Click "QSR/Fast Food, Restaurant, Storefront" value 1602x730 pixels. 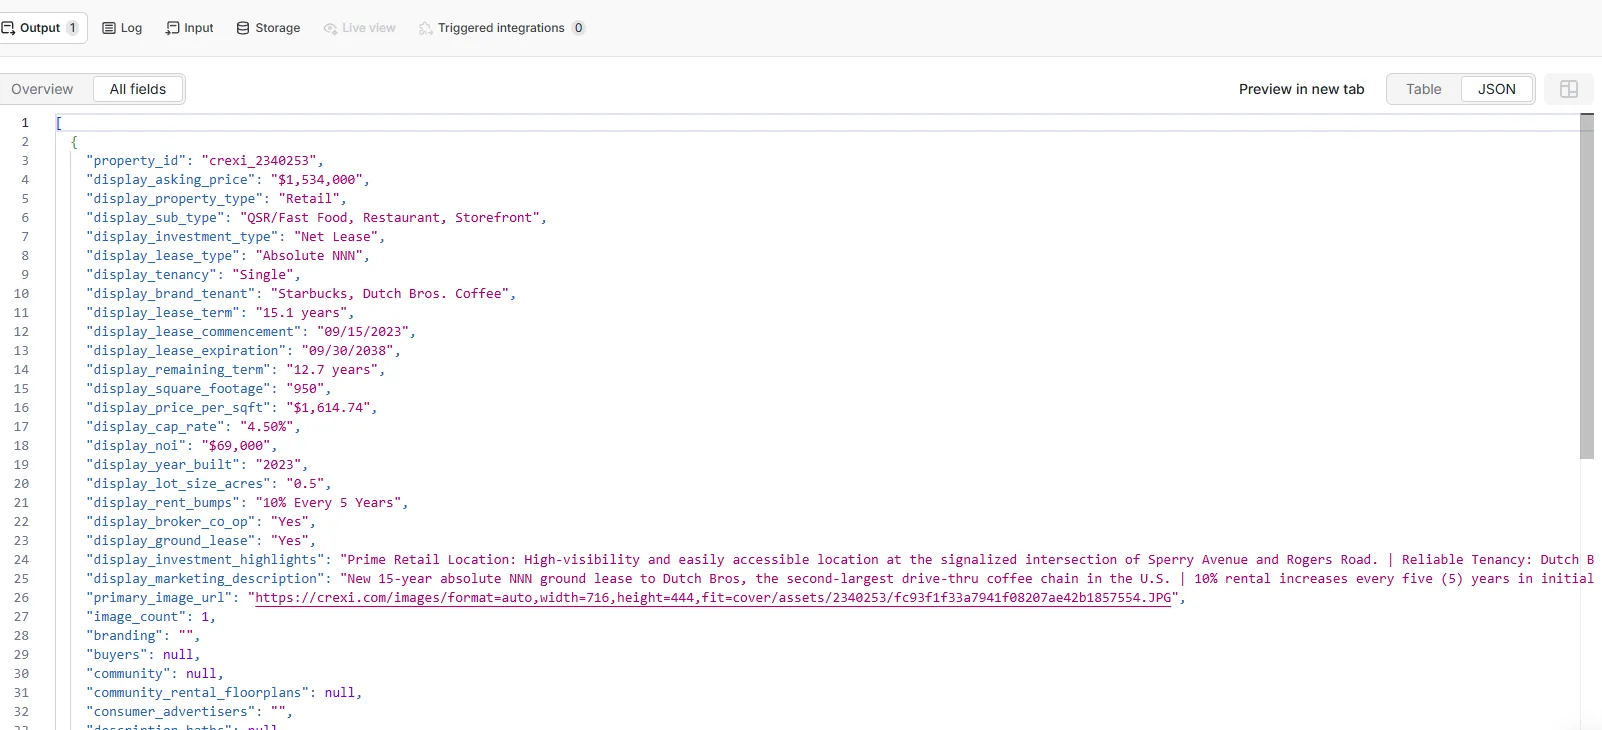(x=390, y=218)
